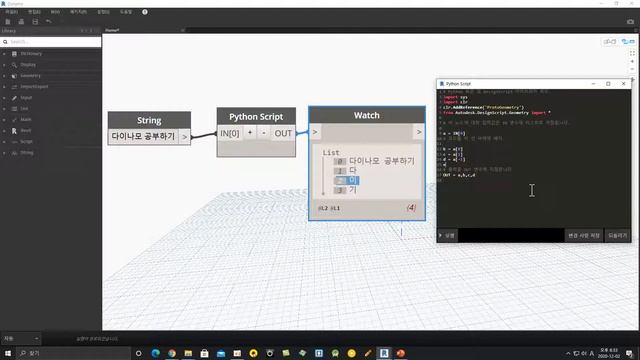Click the Open file toolbar icon
Viewport: 640px width, 360px height.
21,22
